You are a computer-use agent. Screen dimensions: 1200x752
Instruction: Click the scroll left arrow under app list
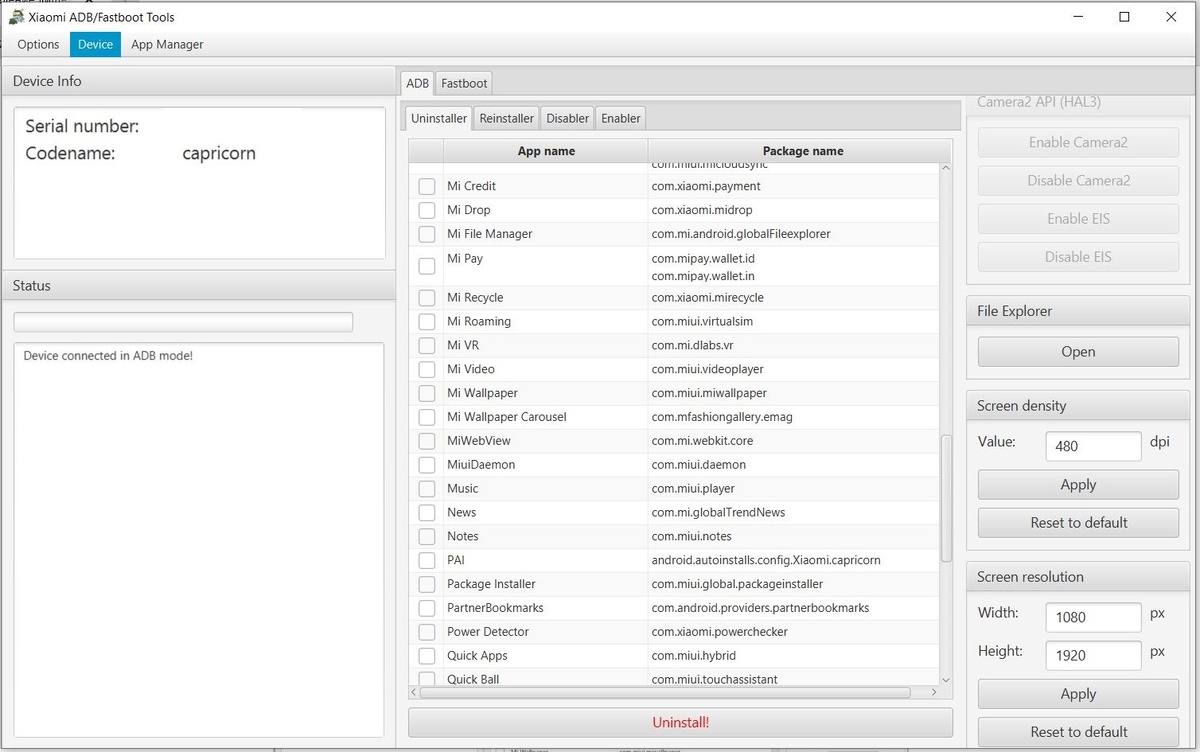[415, 692]
